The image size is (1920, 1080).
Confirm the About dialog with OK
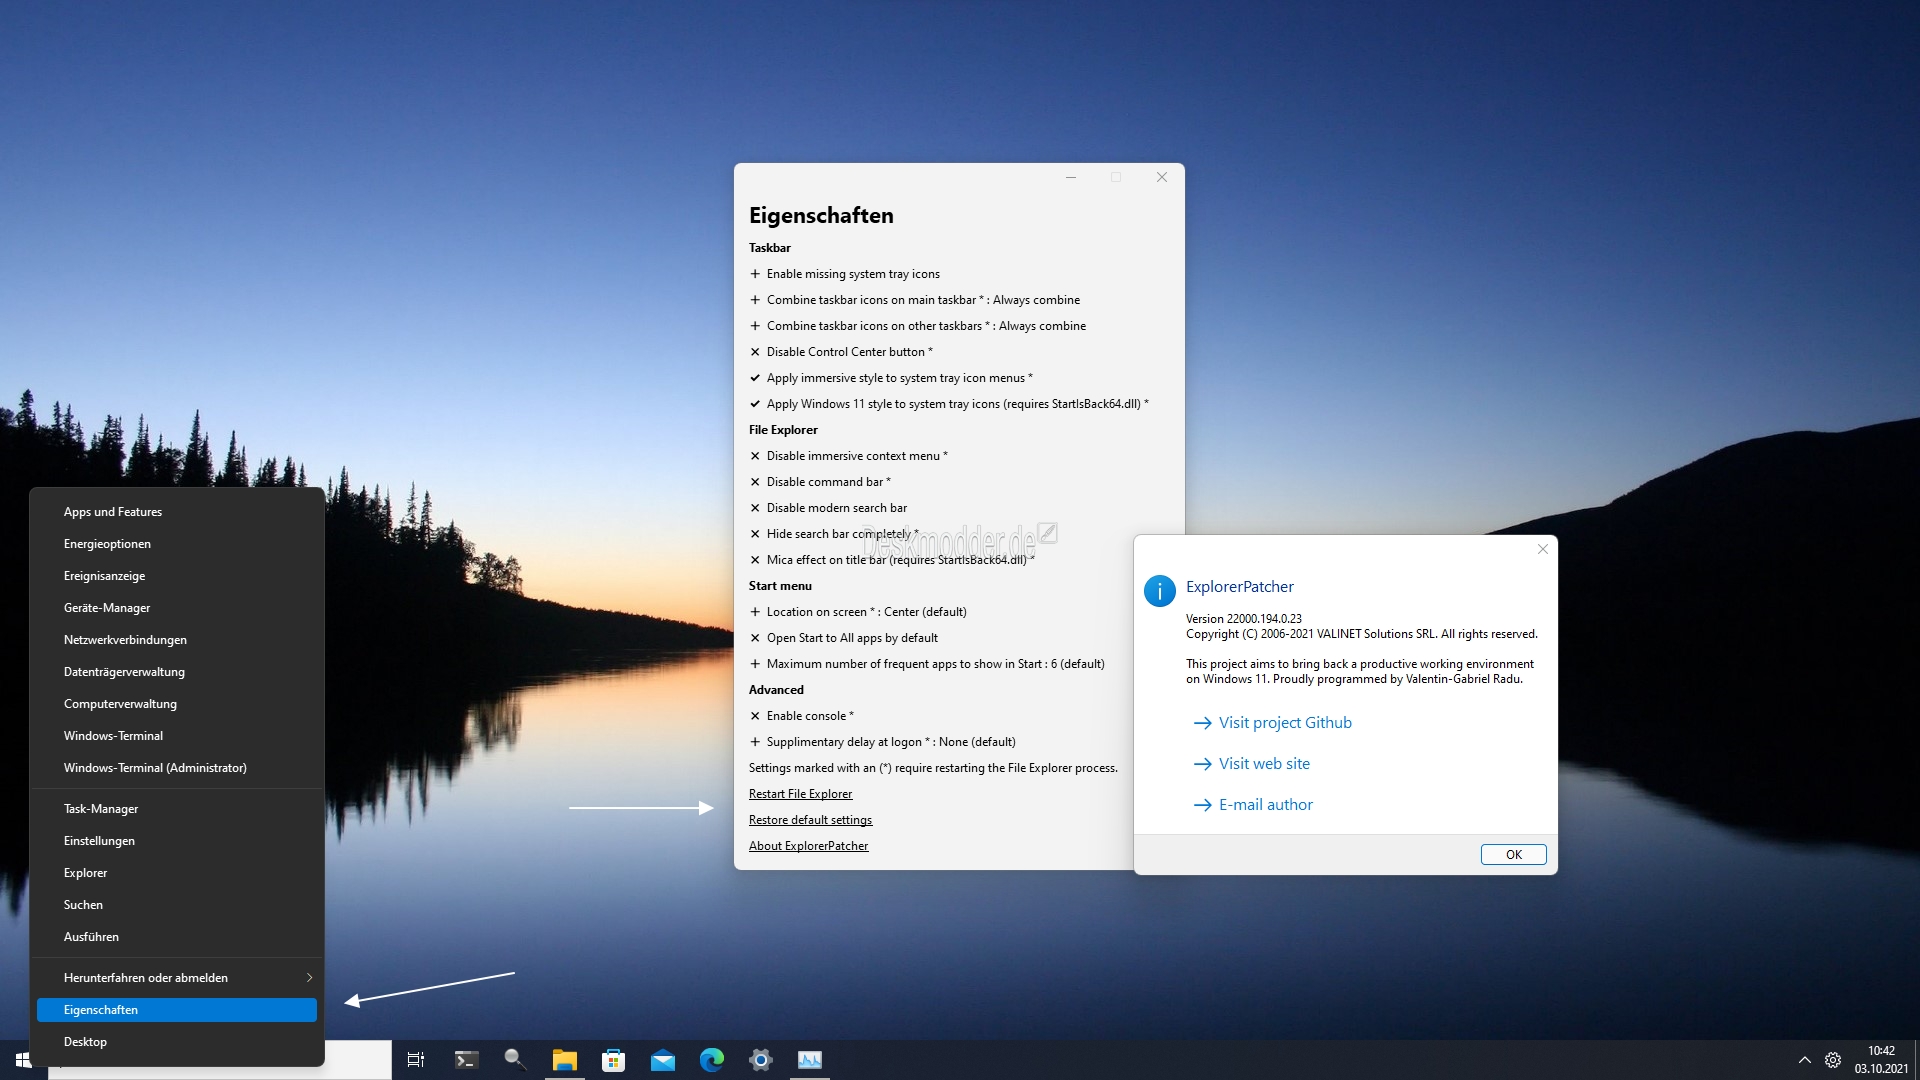pyautogui.click(x=1513, y=855)
